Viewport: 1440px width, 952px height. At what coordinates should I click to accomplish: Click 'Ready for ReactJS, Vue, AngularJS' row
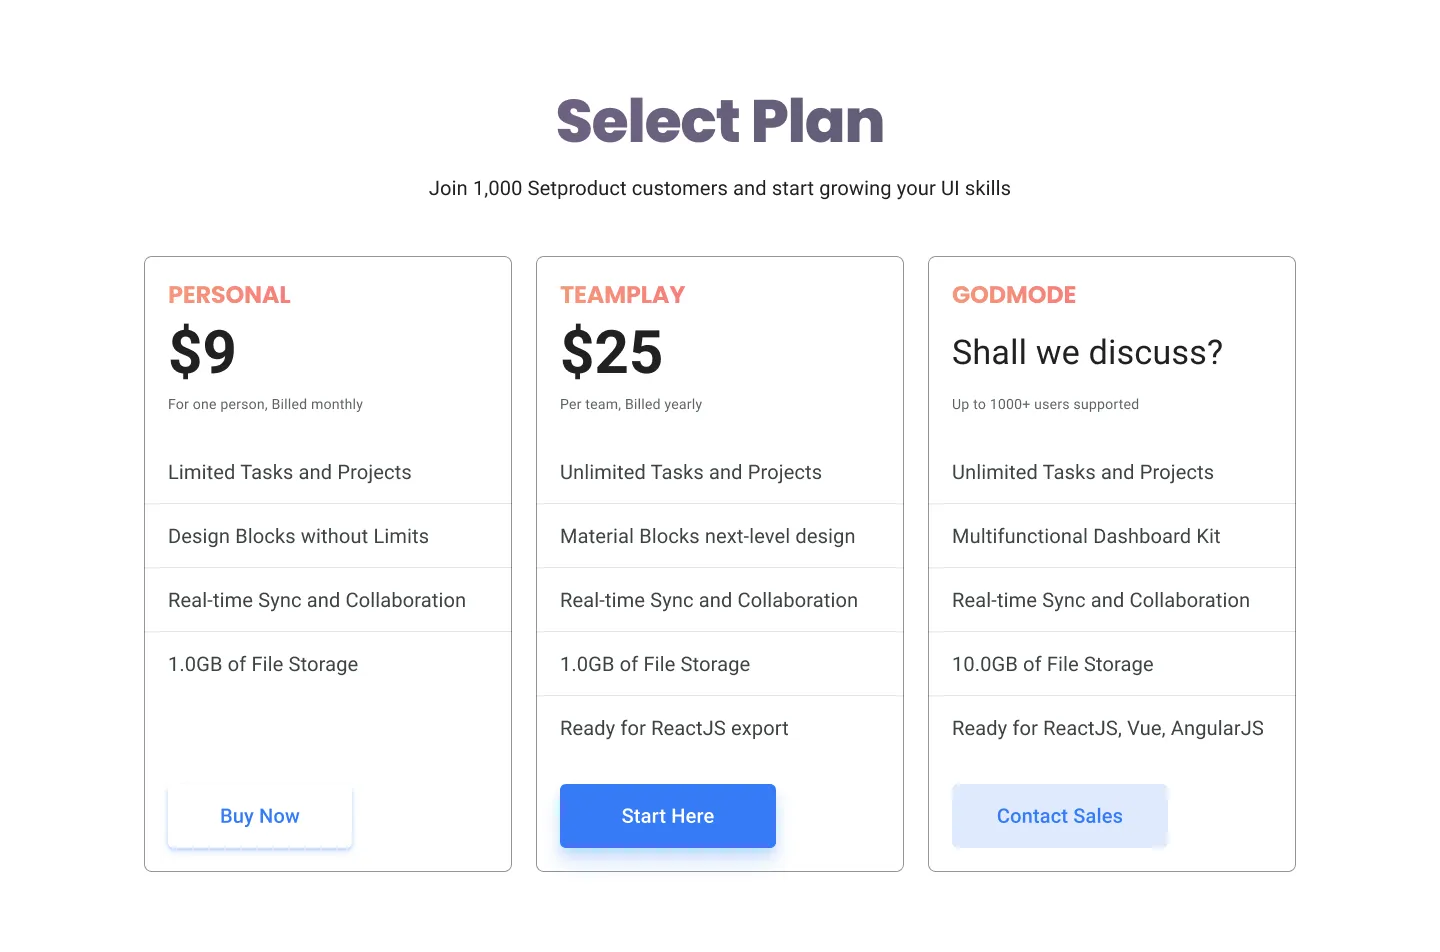pos(1107,728)
